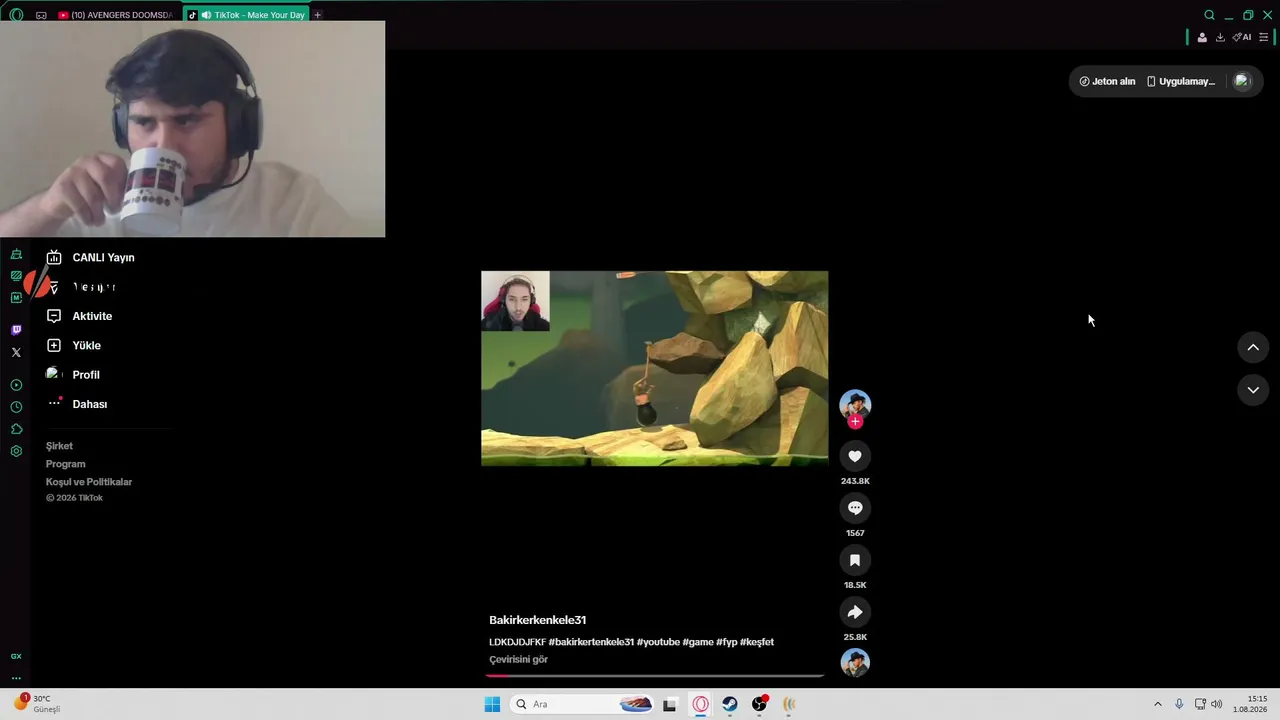
Task: Open the three-dot sidebar setup menu
Action: [x=16, y=678]
